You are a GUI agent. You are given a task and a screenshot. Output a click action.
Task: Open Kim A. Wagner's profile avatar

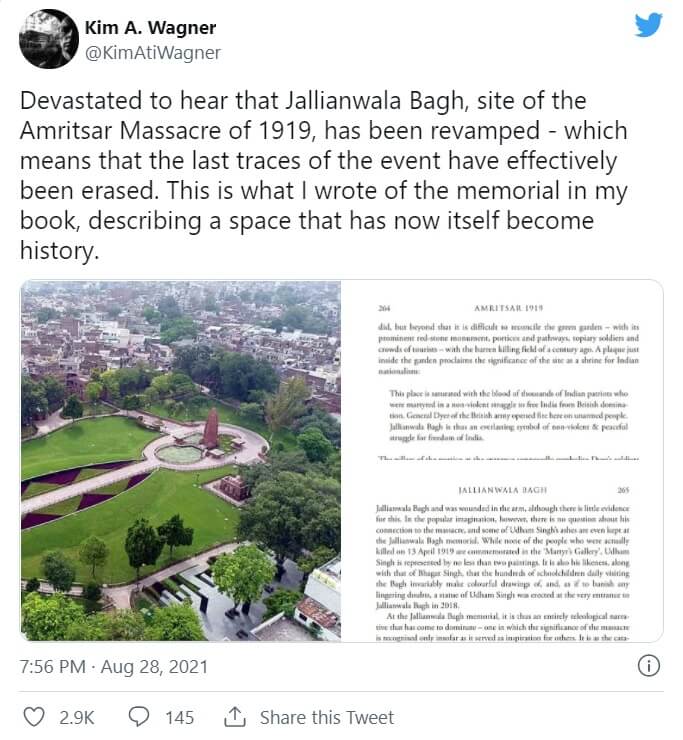pos(49,39)
